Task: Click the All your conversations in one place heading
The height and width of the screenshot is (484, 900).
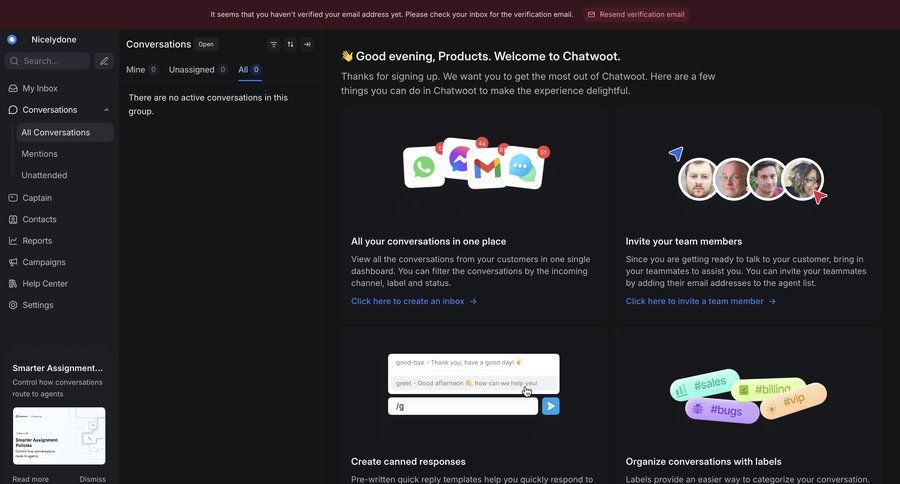Action: pos(428,242)
